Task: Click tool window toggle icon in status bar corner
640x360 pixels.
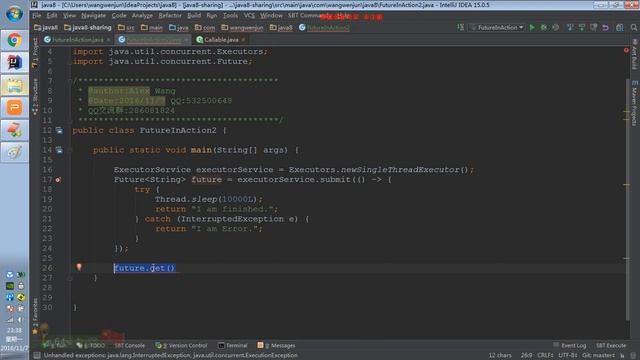Action: click(36, 356)
